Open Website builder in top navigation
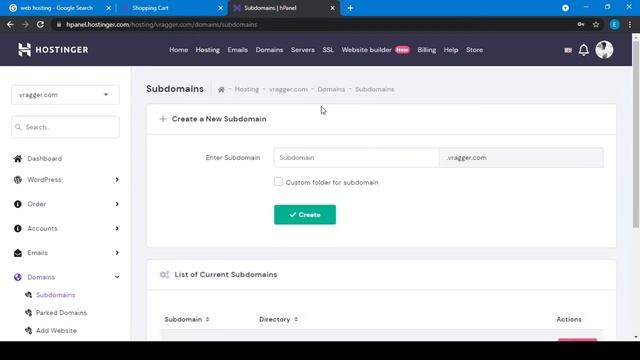Screen dimensions: 640x360 [x=367, y=50]
